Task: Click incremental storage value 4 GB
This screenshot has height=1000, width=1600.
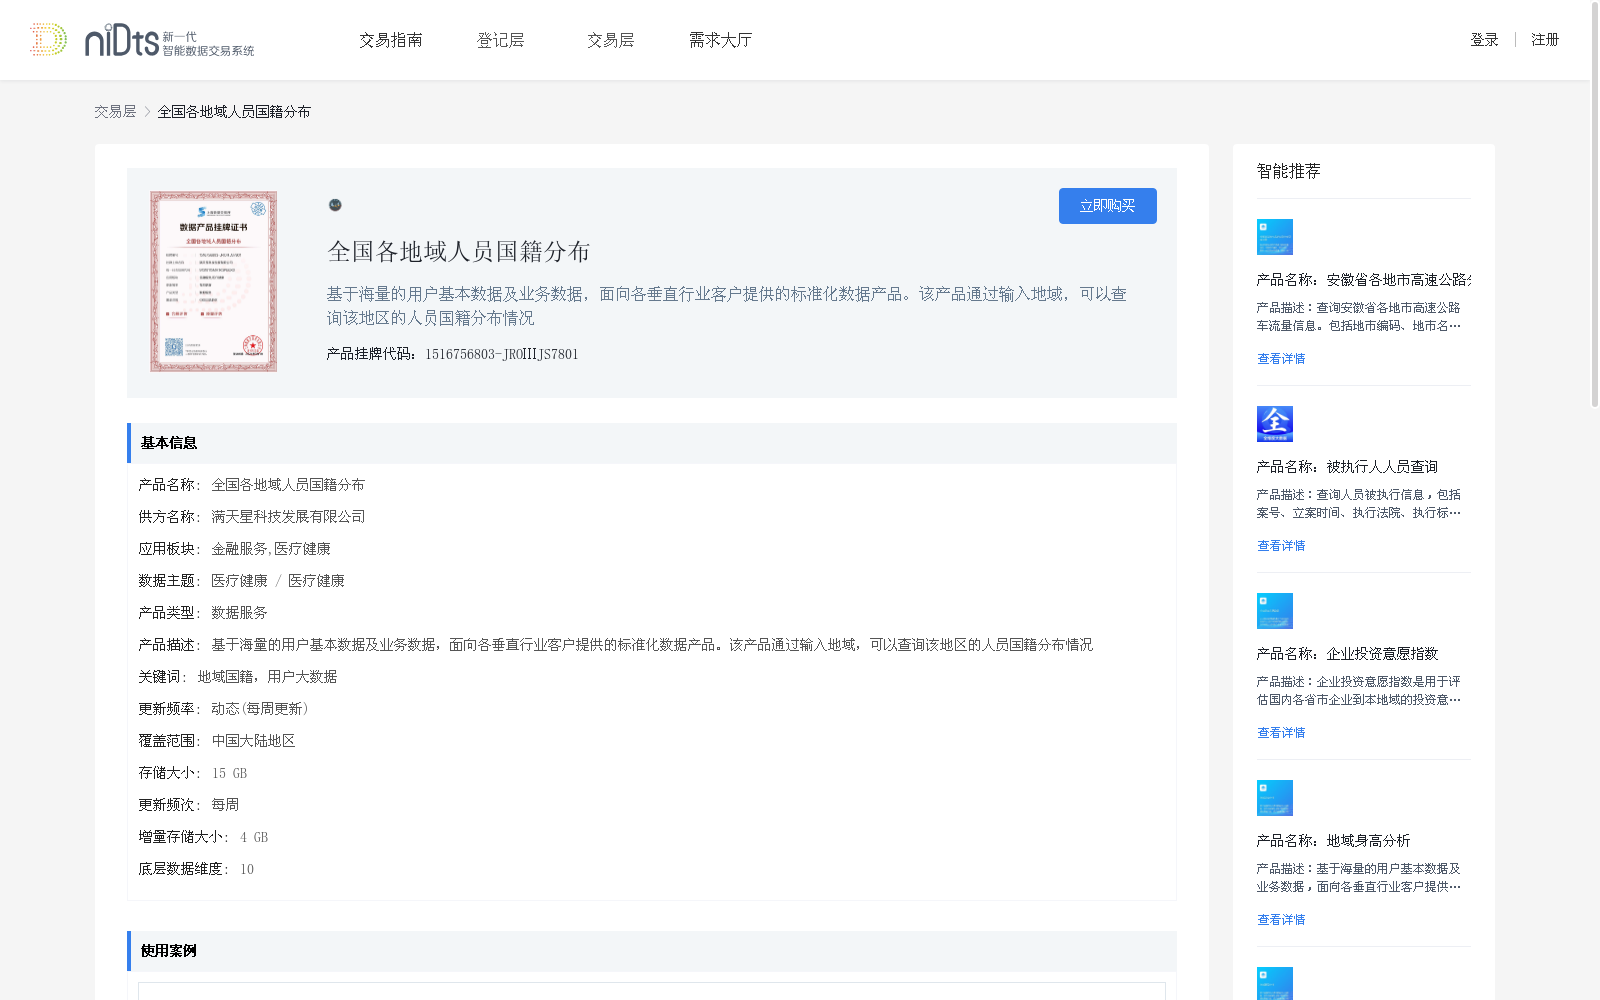Action: click(254, 837)
